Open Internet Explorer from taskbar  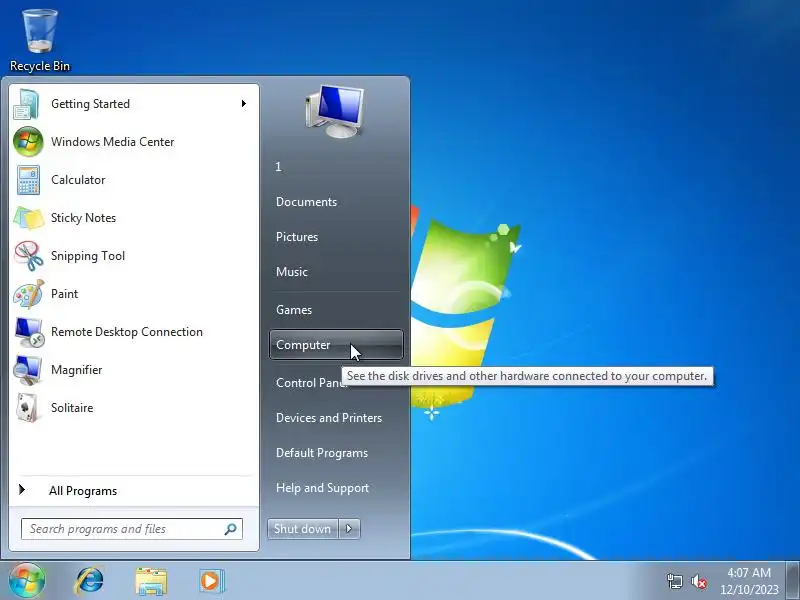tap(89, 581)
